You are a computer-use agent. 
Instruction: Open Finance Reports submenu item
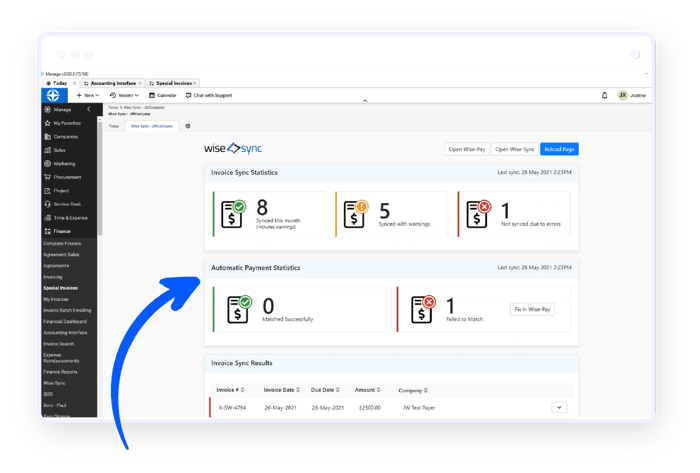pos(60,372)
